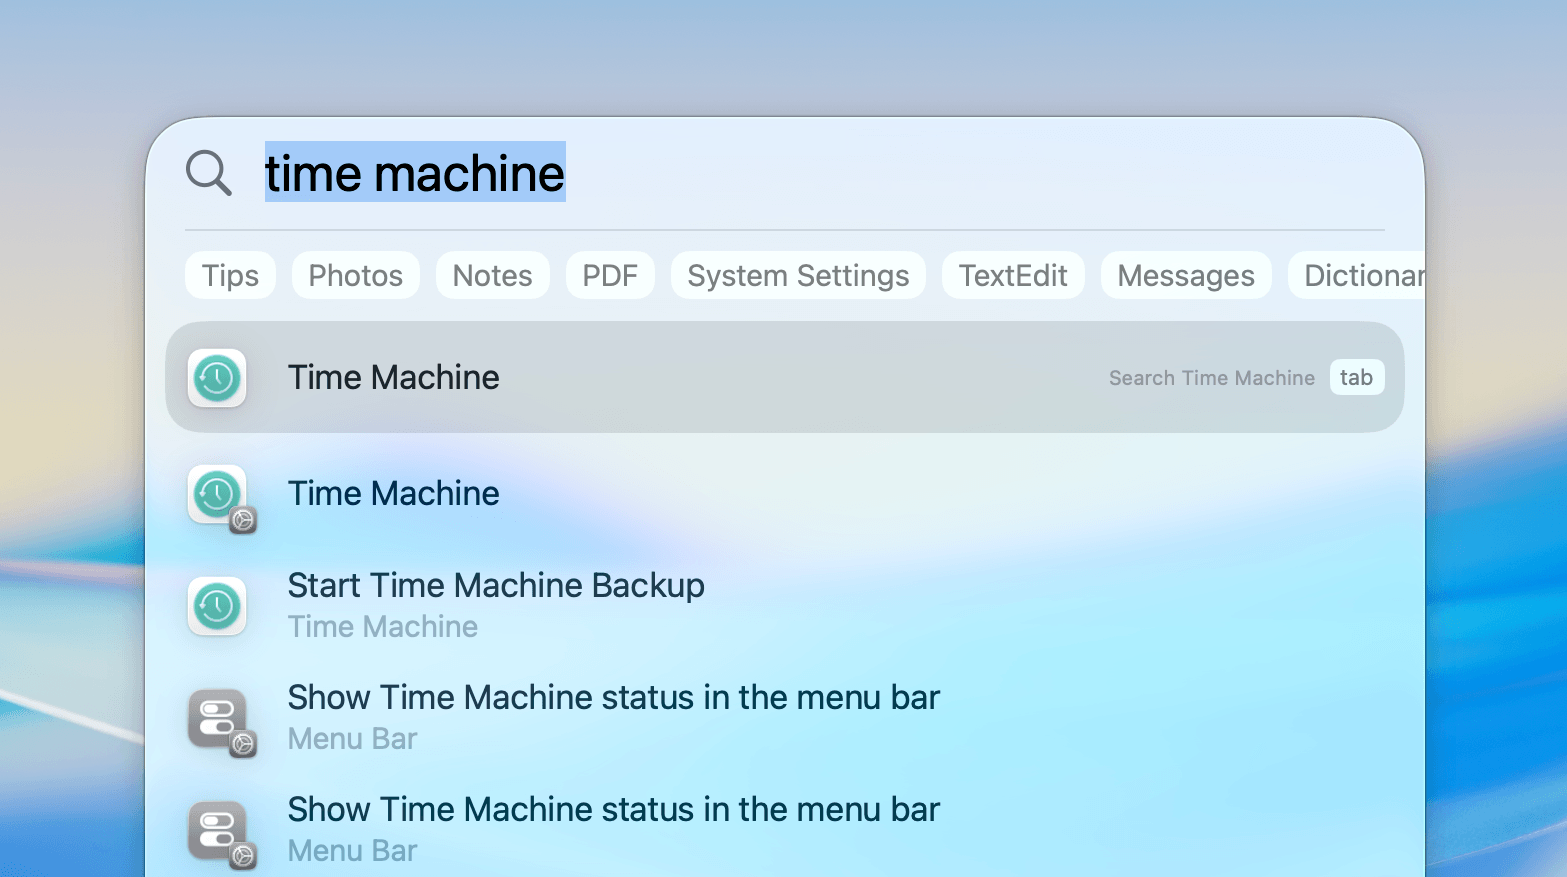Select the System Settings filter chip
Viewport: 1567px width, 877px height.
tap(798, 275)
